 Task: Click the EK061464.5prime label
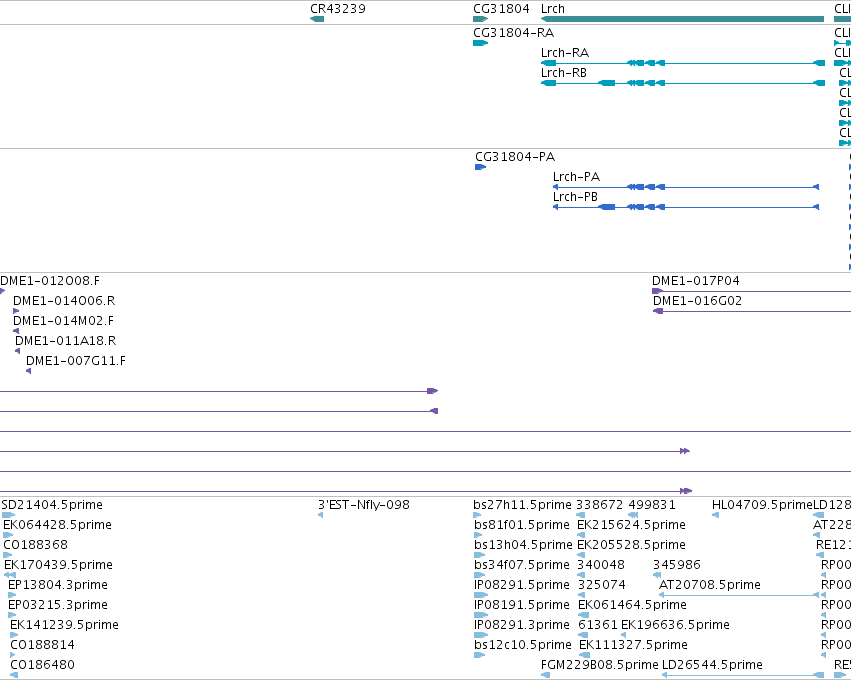click(632, 605)
